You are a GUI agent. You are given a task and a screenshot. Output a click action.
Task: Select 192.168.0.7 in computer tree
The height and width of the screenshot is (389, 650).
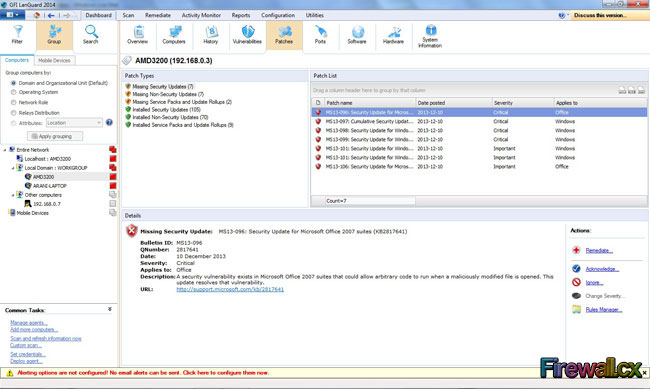coord(46,204)
